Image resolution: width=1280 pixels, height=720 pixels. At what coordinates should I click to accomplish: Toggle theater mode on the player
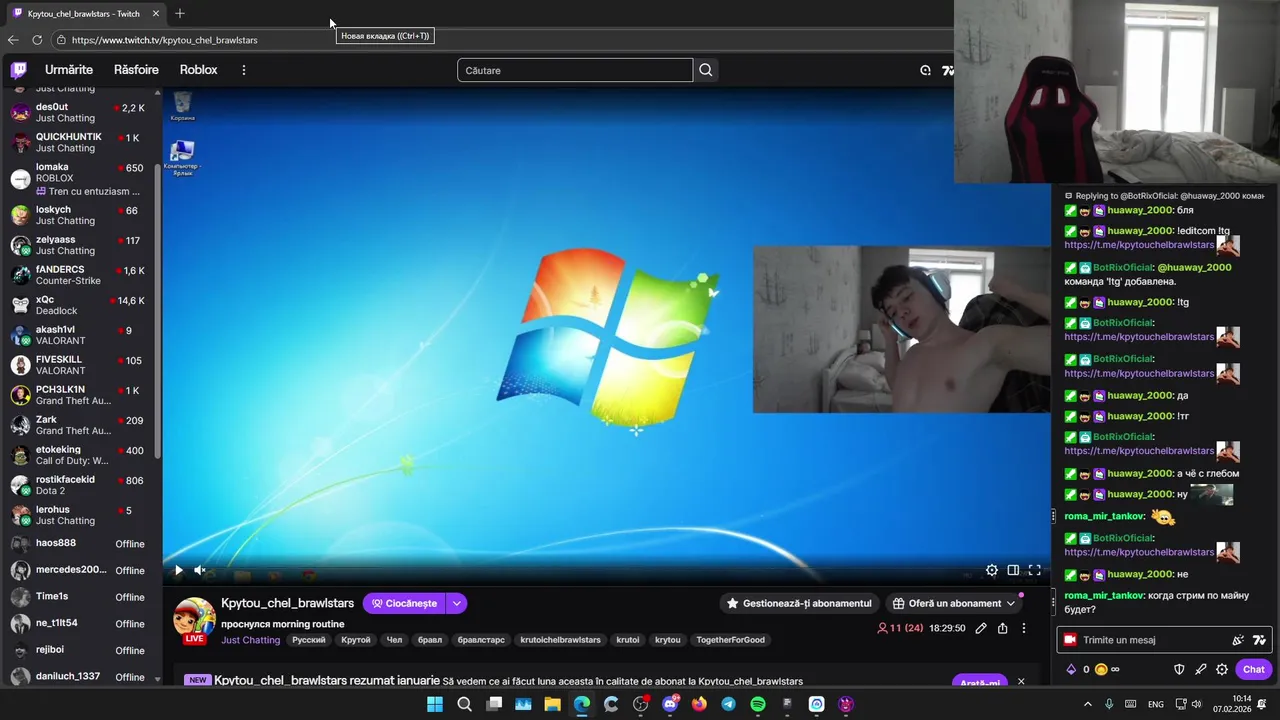1013,570
